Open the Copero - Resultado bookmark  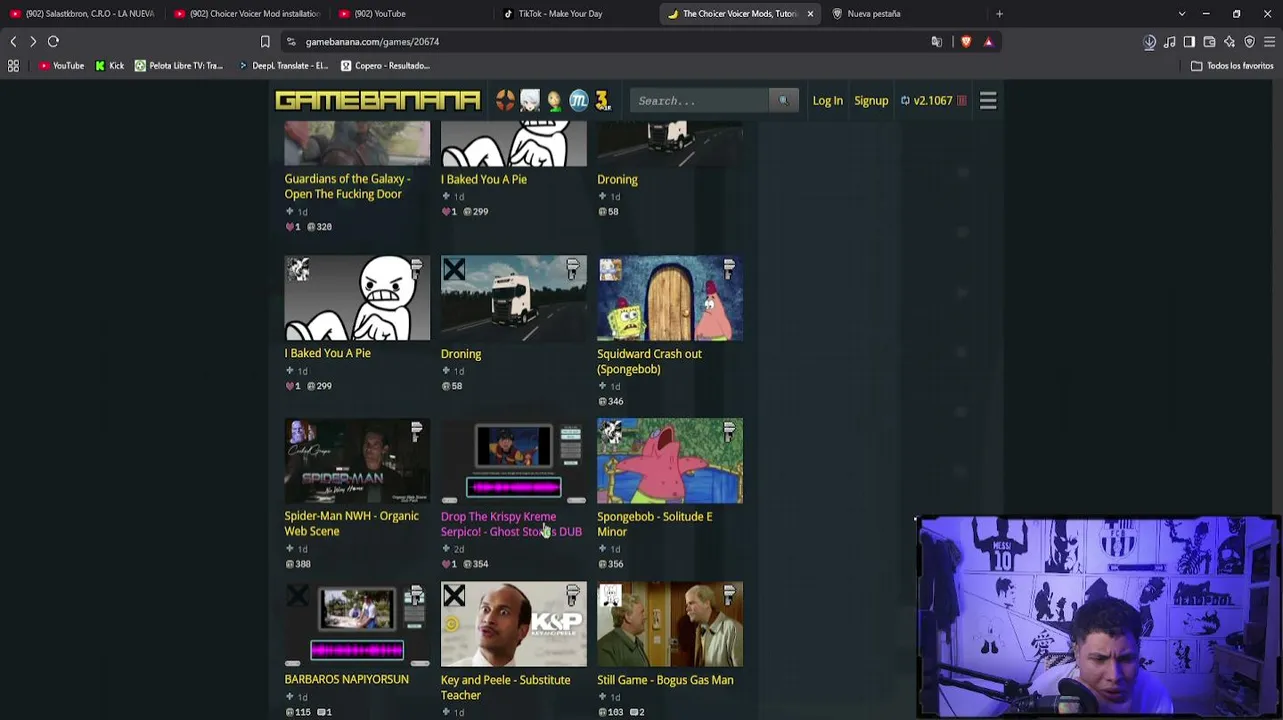(x=386, y=66)
